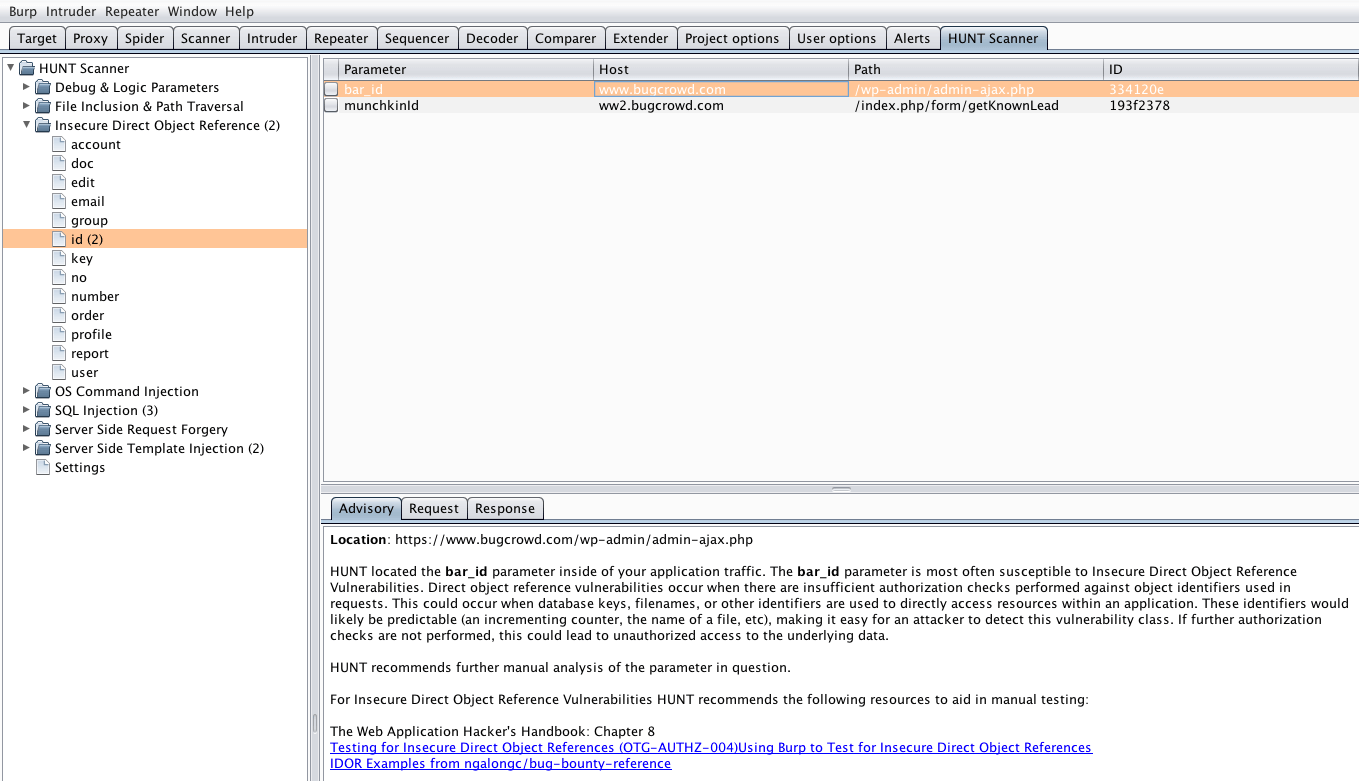Switch to the Request tab
This screenshot has height=781, width=1359.
434,508
